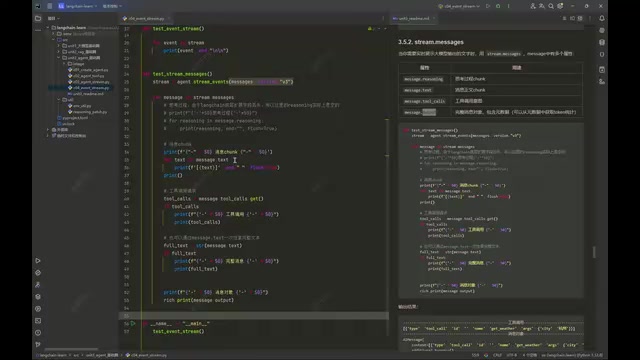Click the Debug bug icon in top toolbar
This screenshot has height=360, width=640.
pos(498,6)
